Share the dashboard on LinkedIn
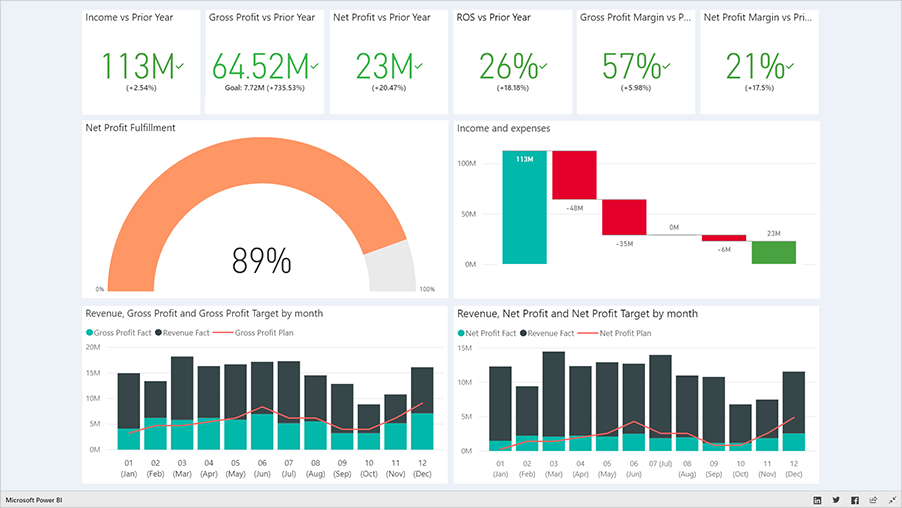Viewport: 902px width, 508px height. pyautogui.click(x=817, y=499)
